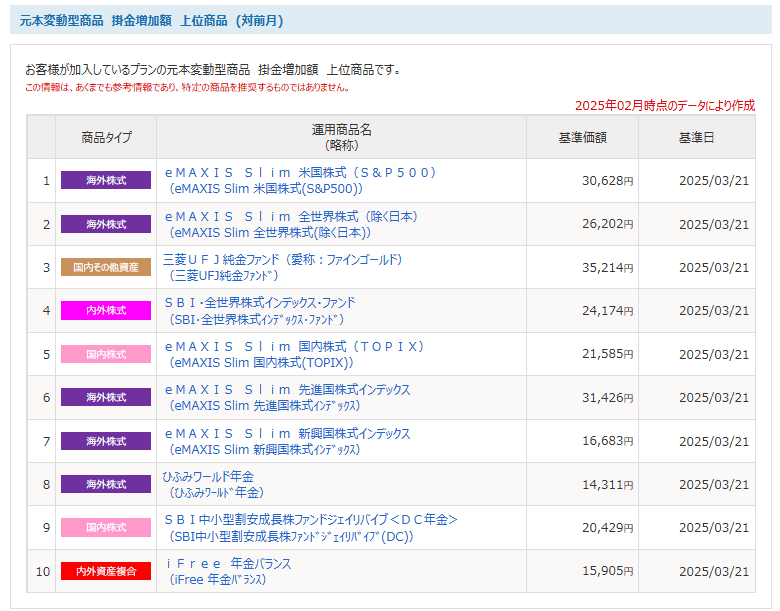Click the お客様が加入しているプラン description line
Image resolution: width=780 pixels, height=611 pixels.
click(213, 70)
